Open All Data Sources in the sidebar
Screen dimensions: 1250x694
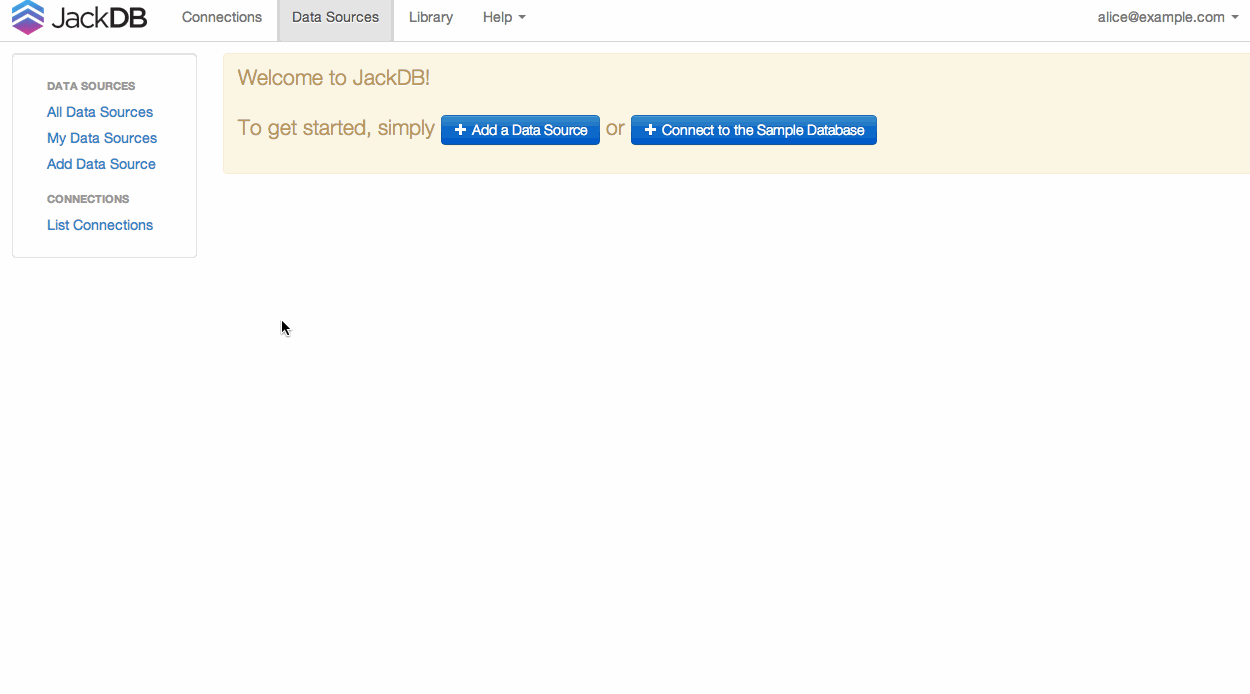pyautogui.click(x=100, y=112)
